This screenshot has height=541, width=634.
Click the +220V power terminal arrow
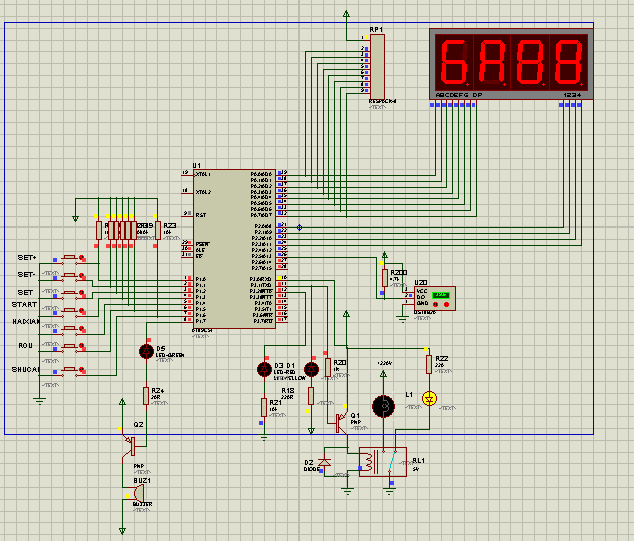click(x=383, y=374)
